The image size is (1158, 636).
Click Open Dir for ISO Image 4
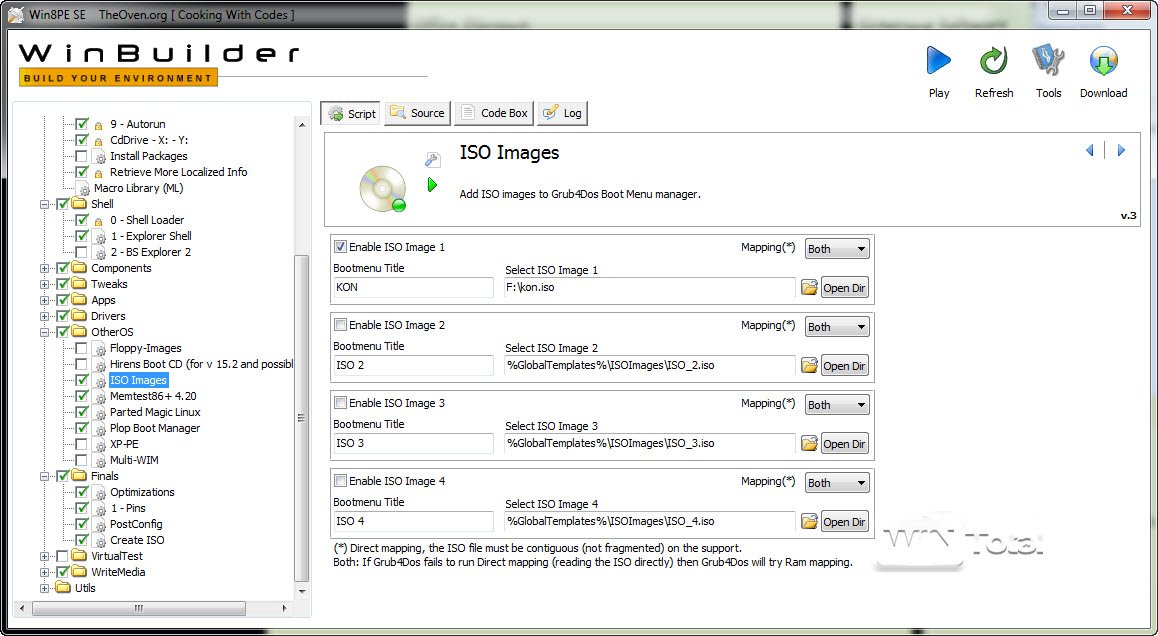point(844,522)
